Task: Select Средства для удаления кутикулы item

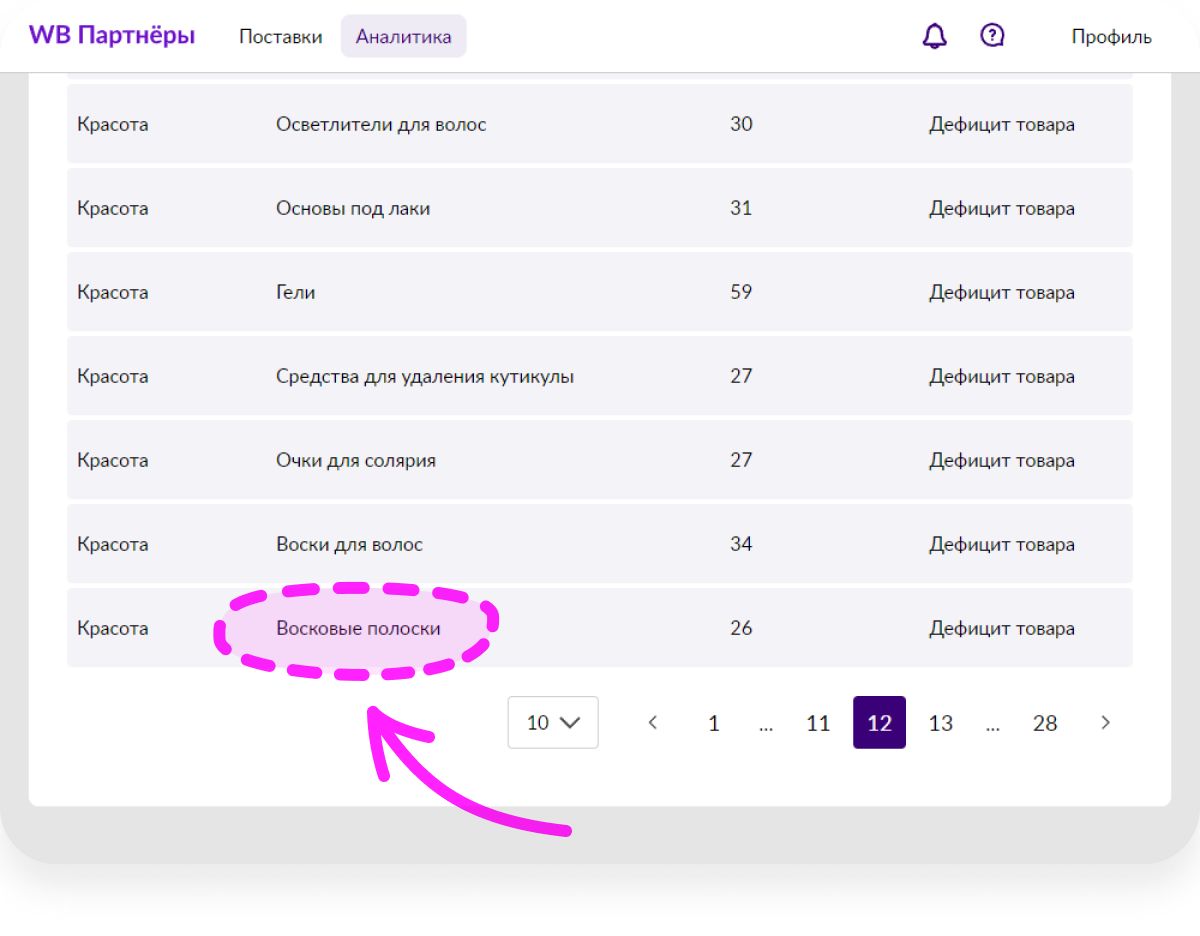Action: [424, 376]
